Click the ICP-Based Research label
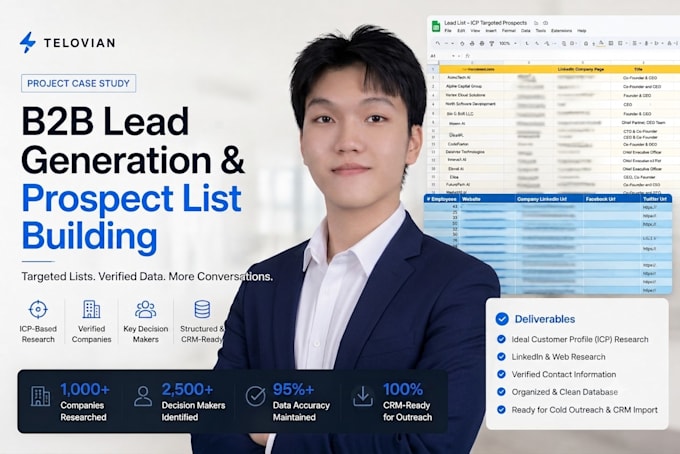 (38, 334)
